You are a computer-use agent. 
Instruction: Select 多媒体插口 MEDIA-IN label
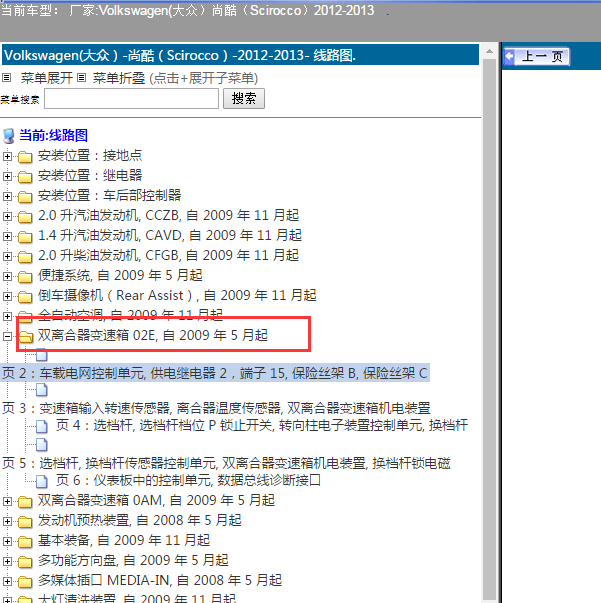point(160,580)
